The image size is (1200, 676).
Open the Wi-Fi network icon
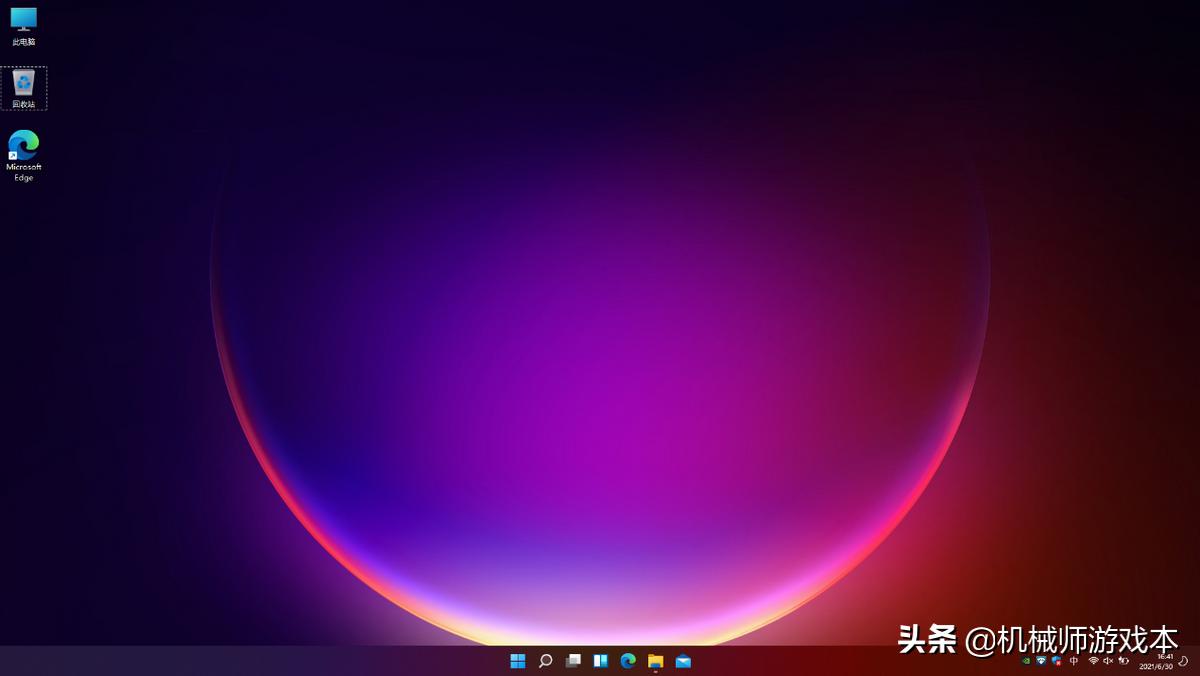[x=1094, y=661]
